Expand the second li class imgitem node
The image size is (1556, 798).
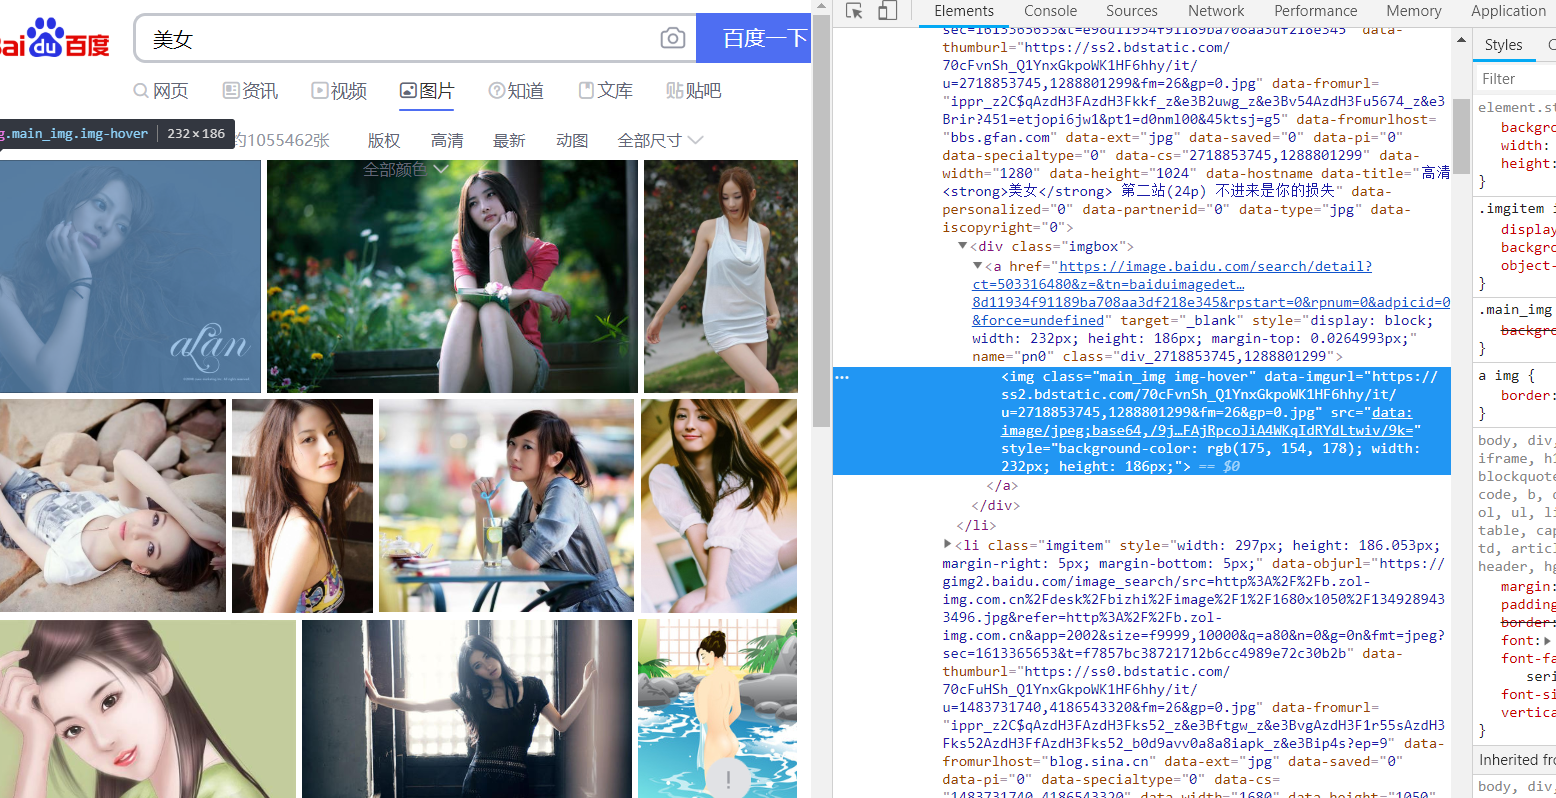point(947,545)
